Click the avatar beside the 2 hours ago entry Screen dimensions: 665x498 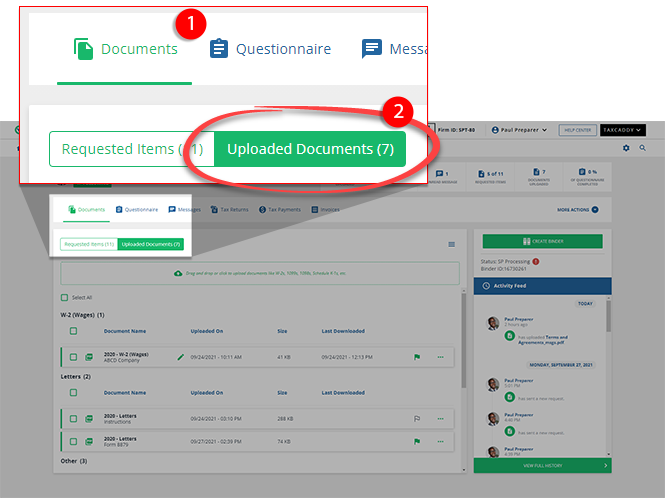point(493,323)
